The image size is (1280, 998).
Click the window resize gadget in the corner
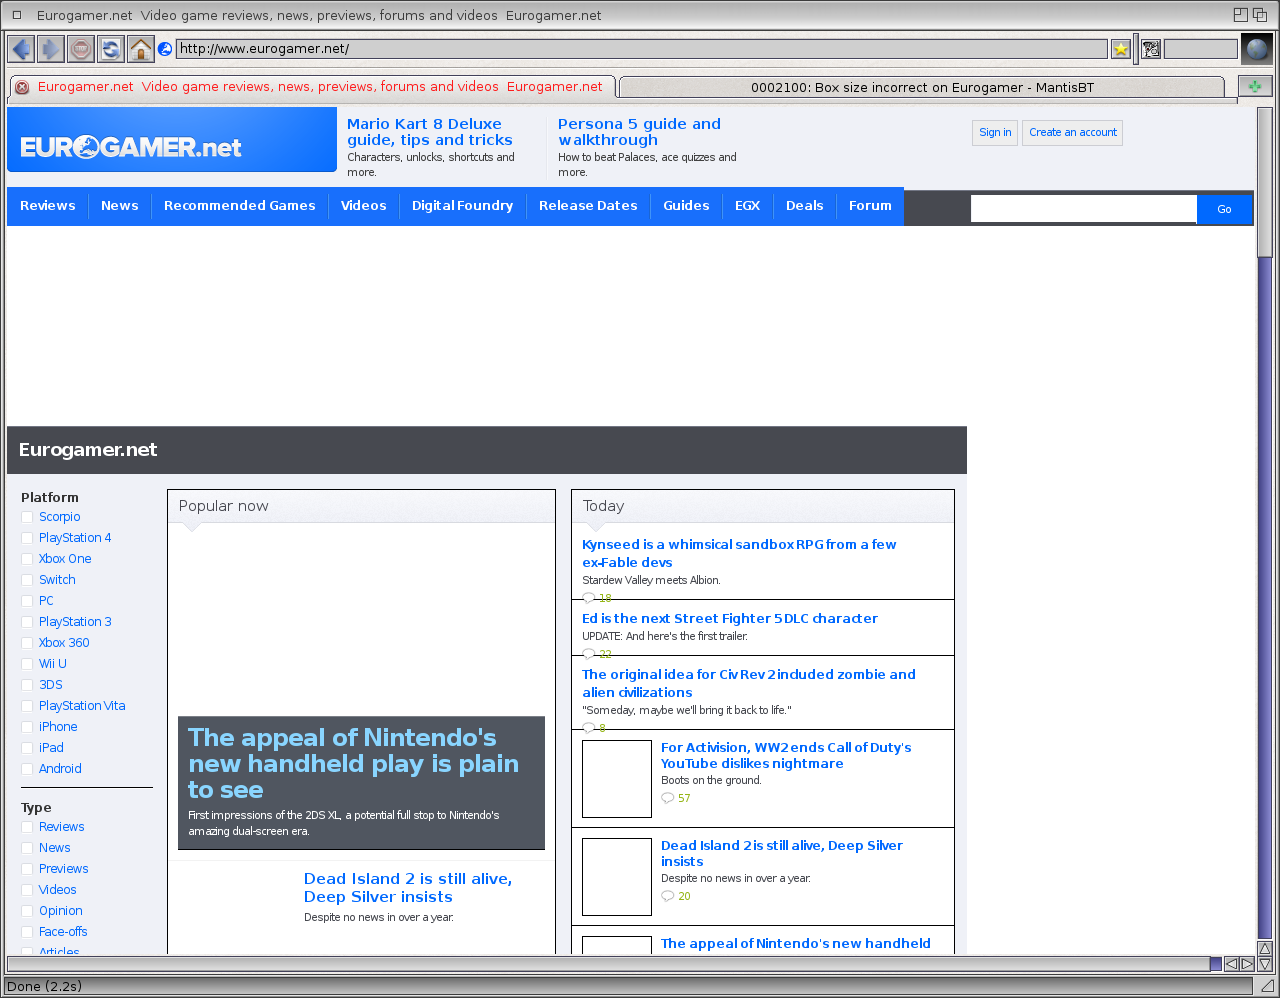1267,986
